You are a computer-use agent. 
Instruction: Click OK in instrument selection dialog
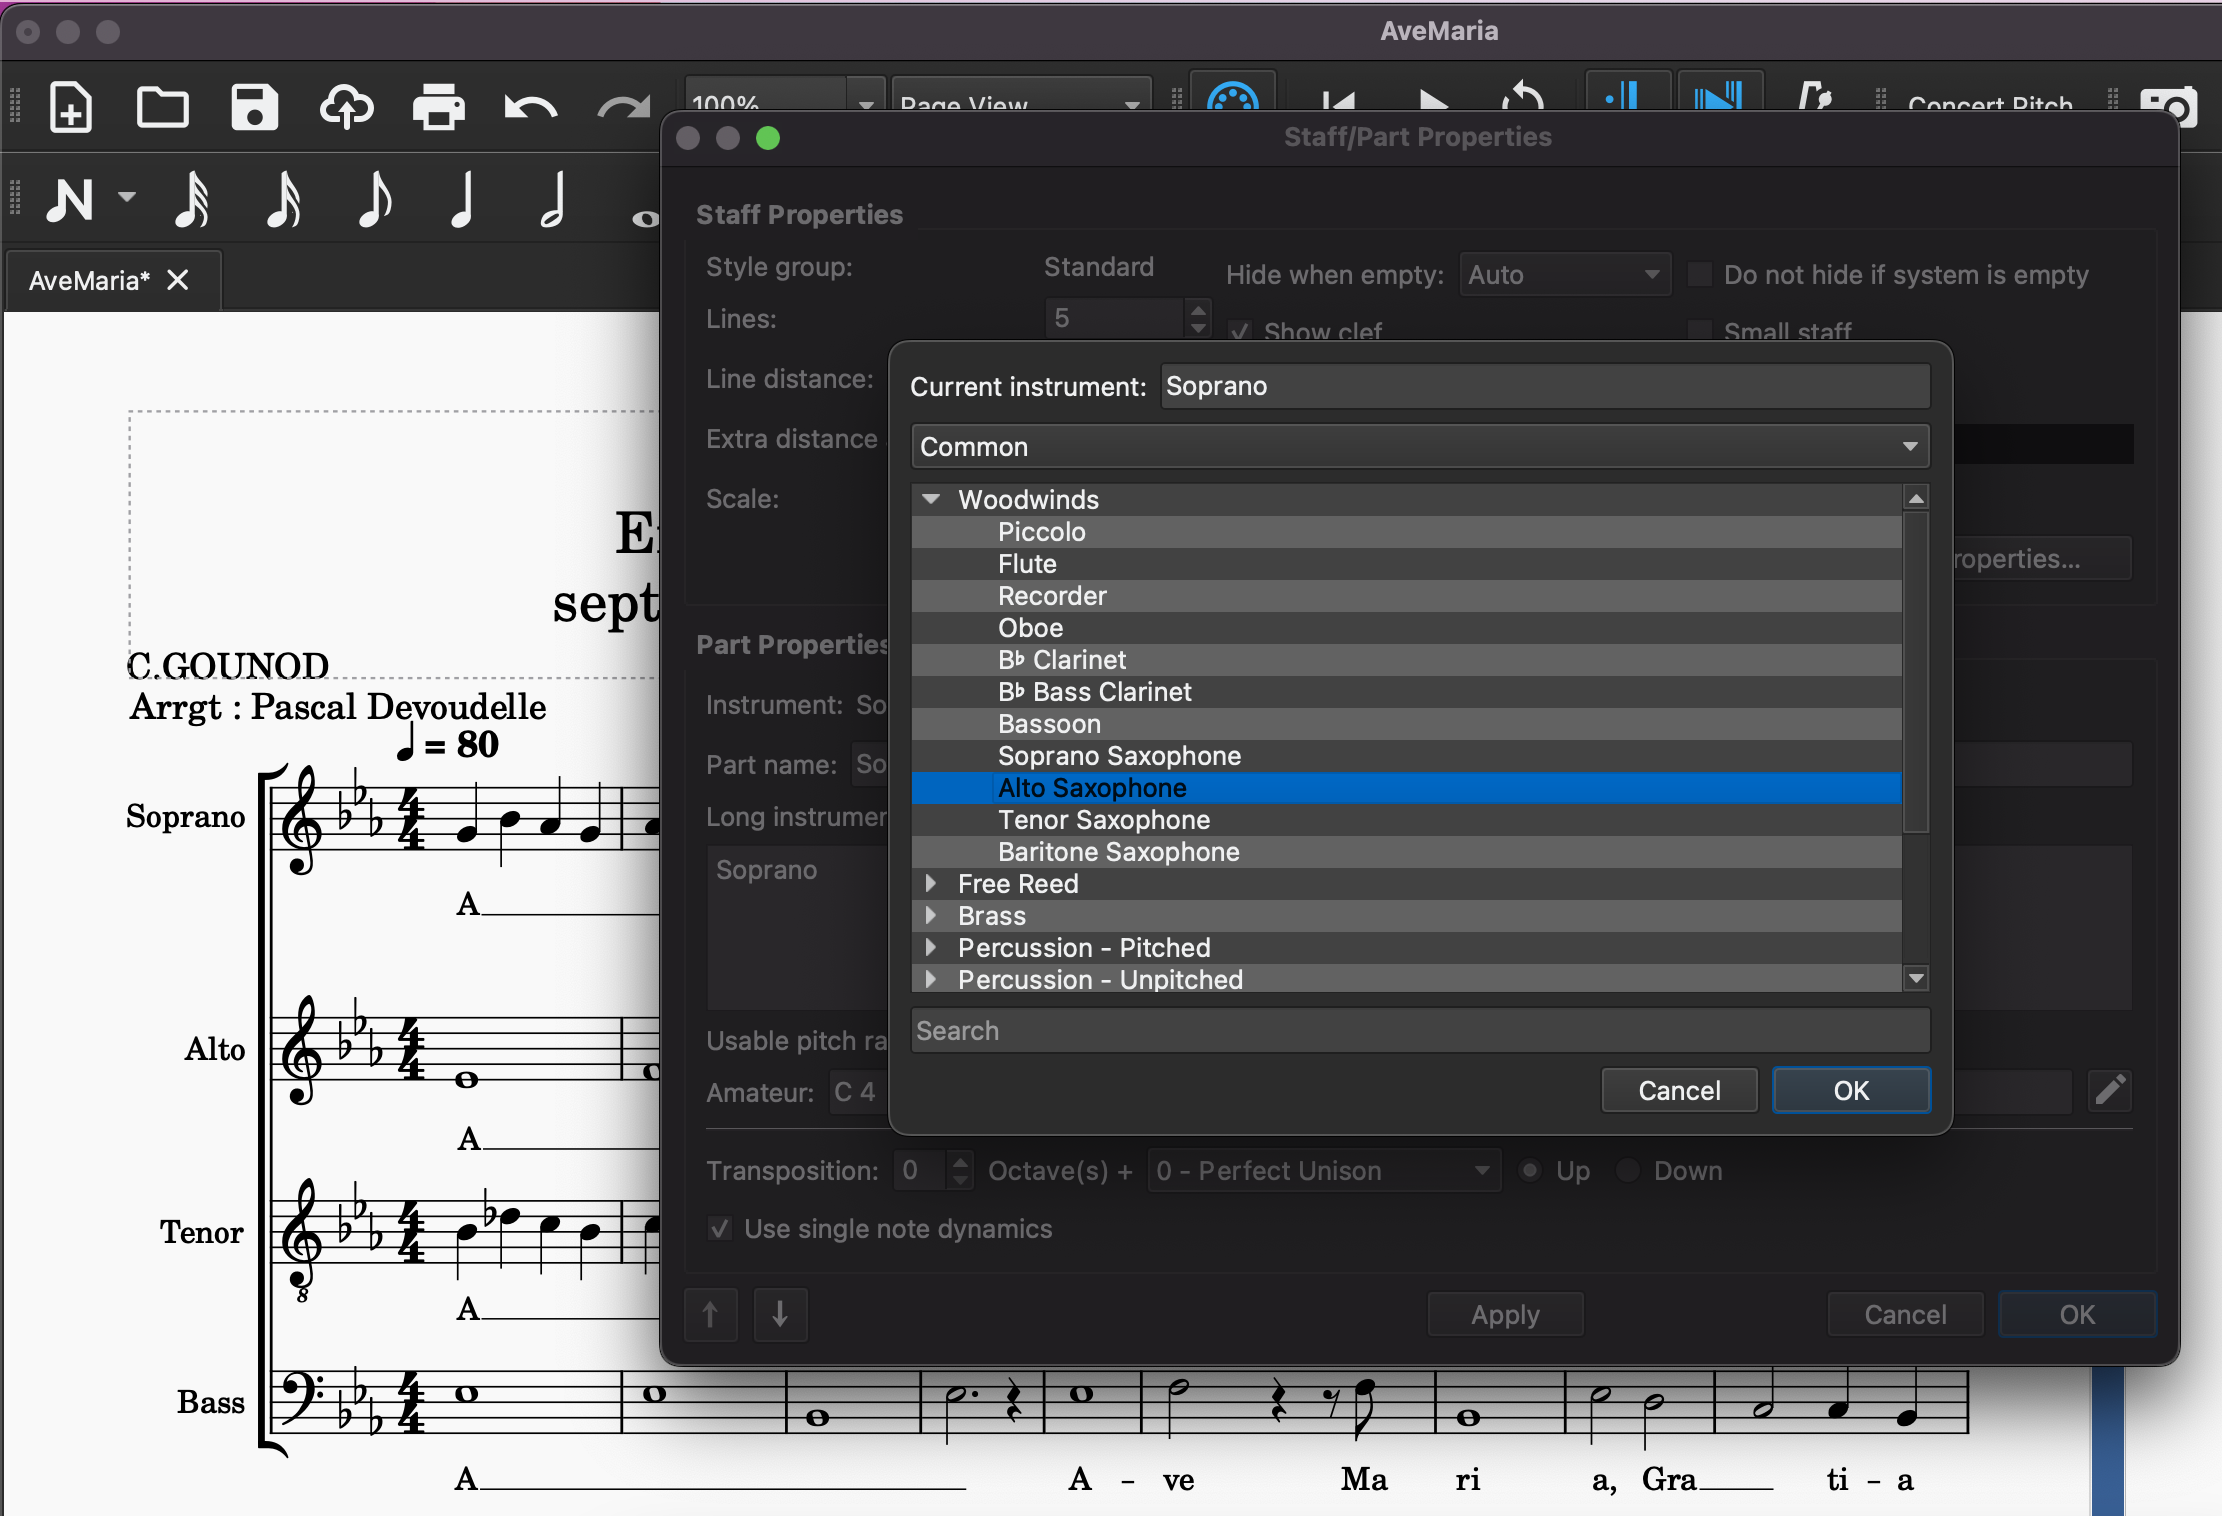pyautogui.click(x=1850, y=1090)
